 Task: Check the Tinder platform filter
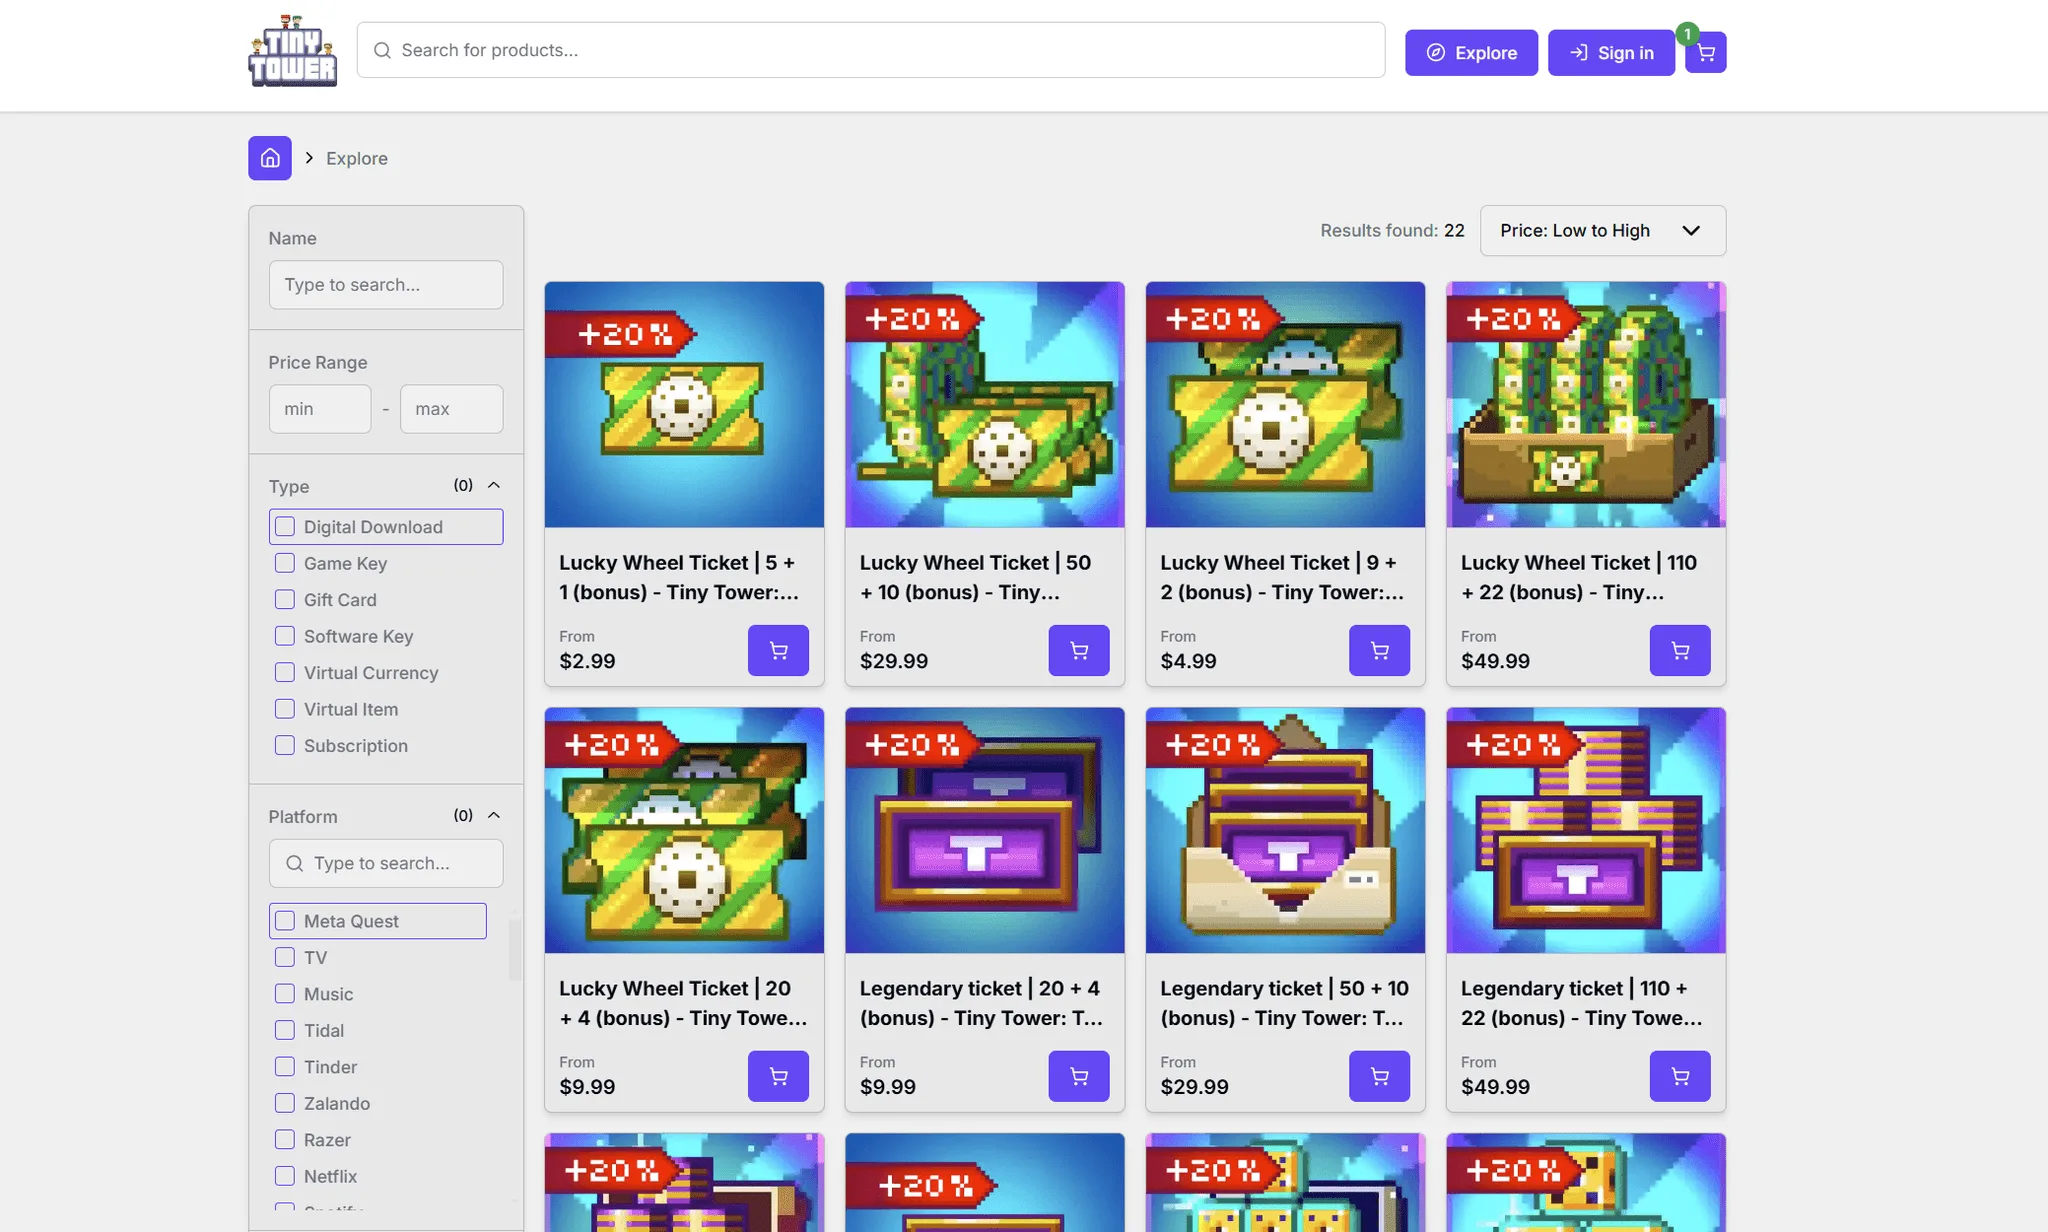click(285, 1067)
